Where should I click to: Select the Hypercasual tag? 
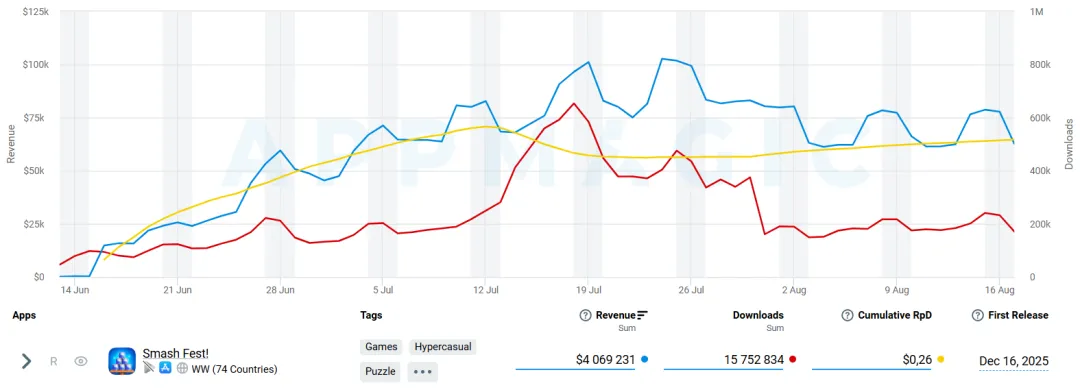coord(443,347)
